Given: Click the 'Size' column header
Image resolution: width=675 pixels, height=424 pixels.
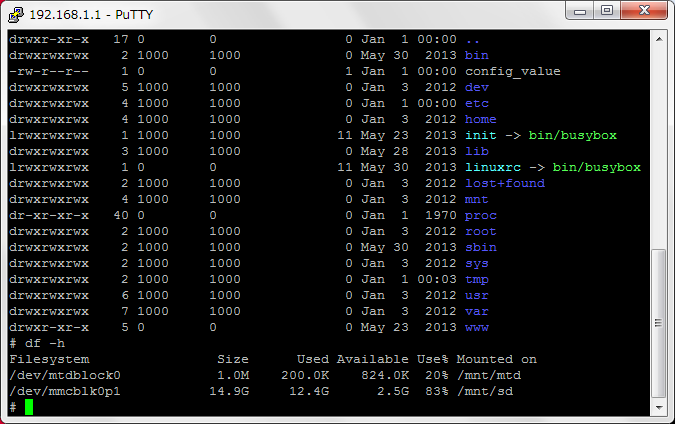Looking at the screenshot, I should tap(233, 359).
